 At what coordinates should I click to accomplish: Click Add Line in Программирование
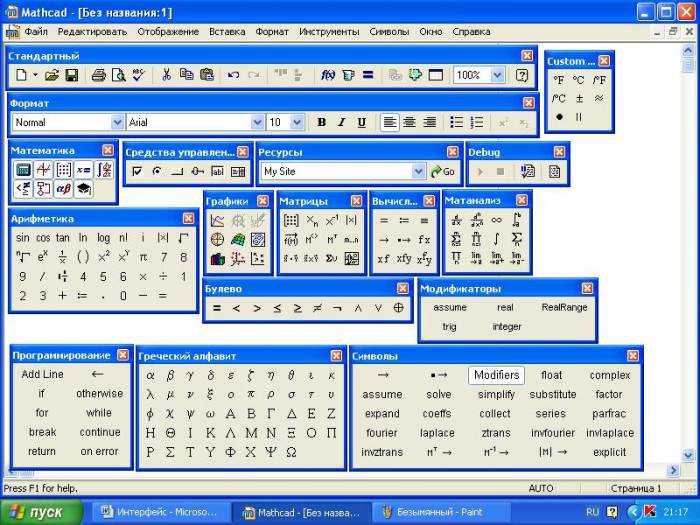pyautogui.click(x=42, y=374)
